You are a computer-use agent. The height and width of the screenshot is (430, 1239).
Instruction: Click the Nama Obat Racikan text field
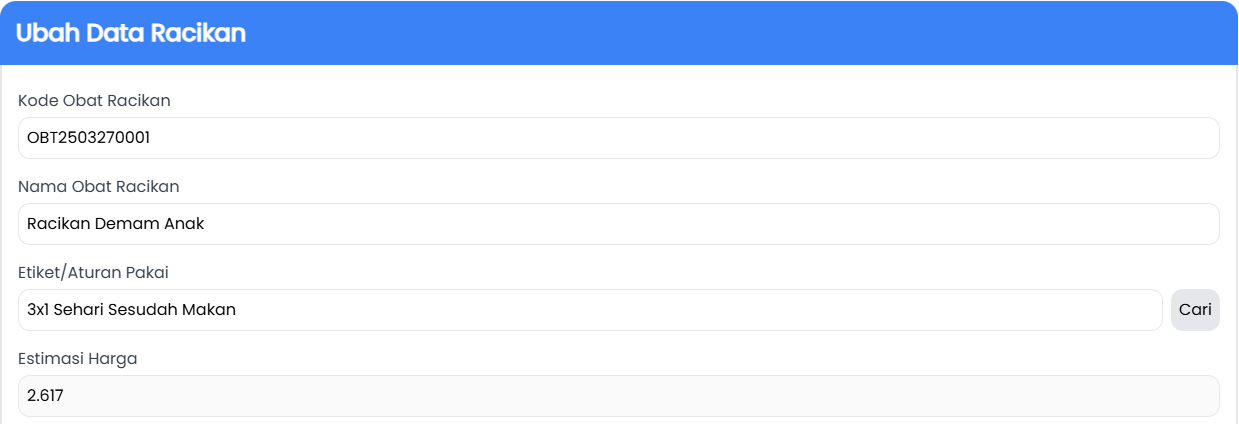pyautogui.click(x=618, y=224)
